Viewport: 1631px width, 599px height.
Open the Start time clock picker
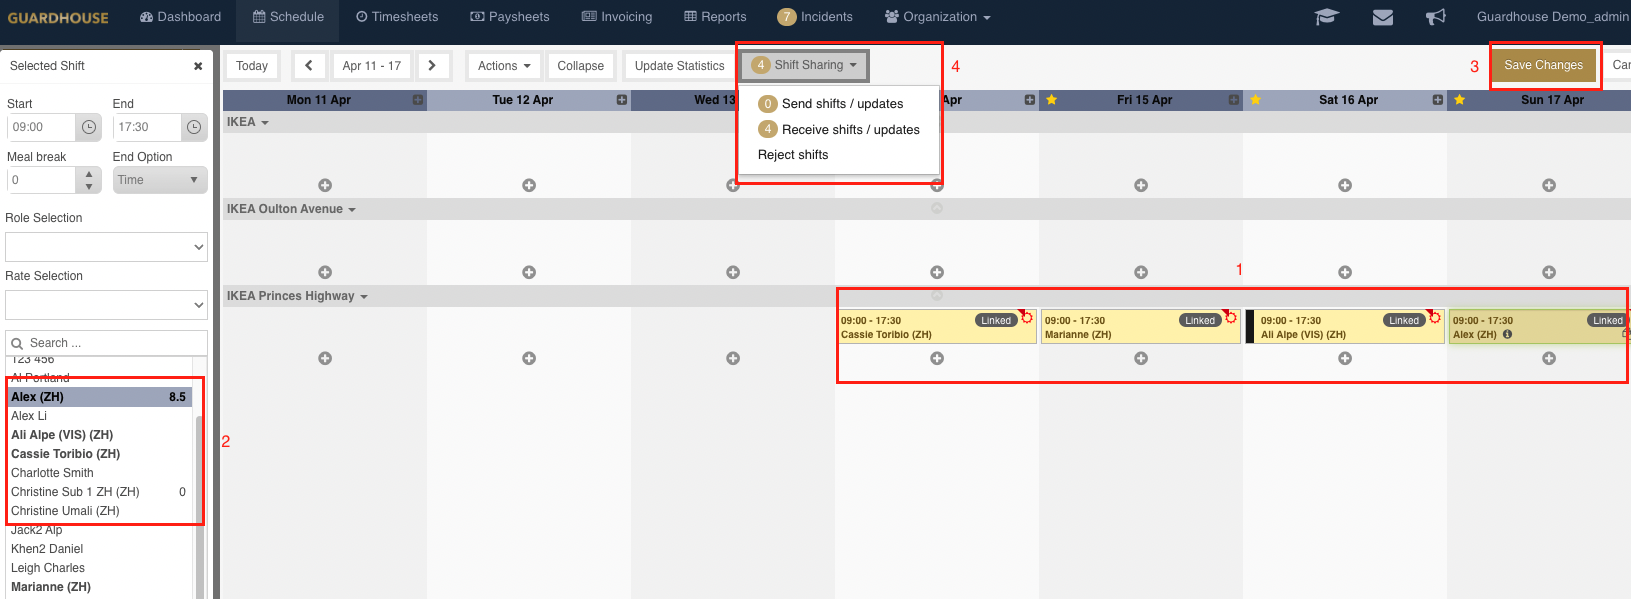[x=89, y=127]
